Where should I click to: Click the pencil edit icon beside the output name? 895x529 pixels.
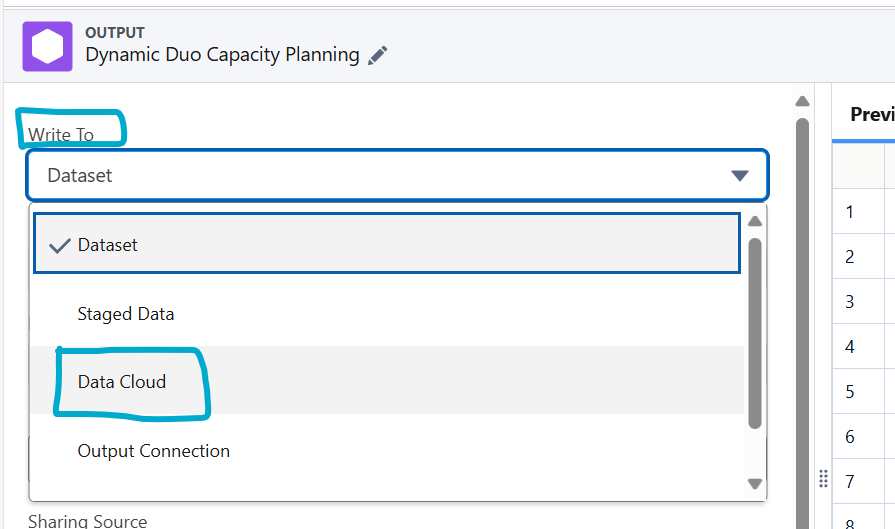[x=377, y=56]
